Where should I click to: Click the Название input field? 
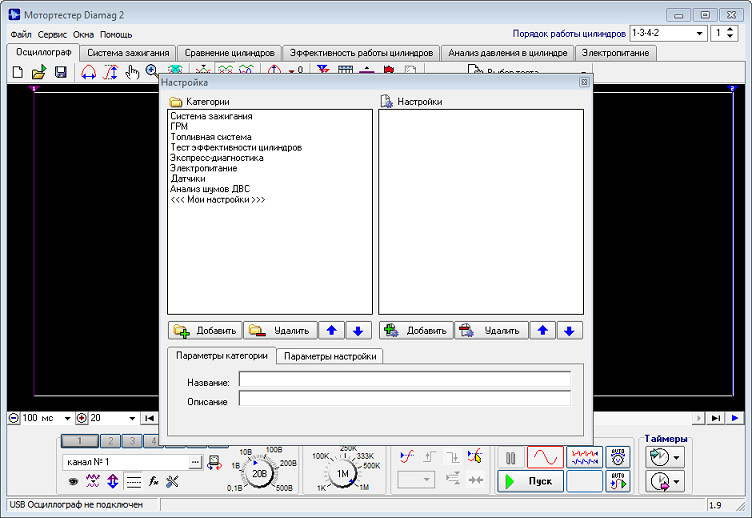coord(405,379)
